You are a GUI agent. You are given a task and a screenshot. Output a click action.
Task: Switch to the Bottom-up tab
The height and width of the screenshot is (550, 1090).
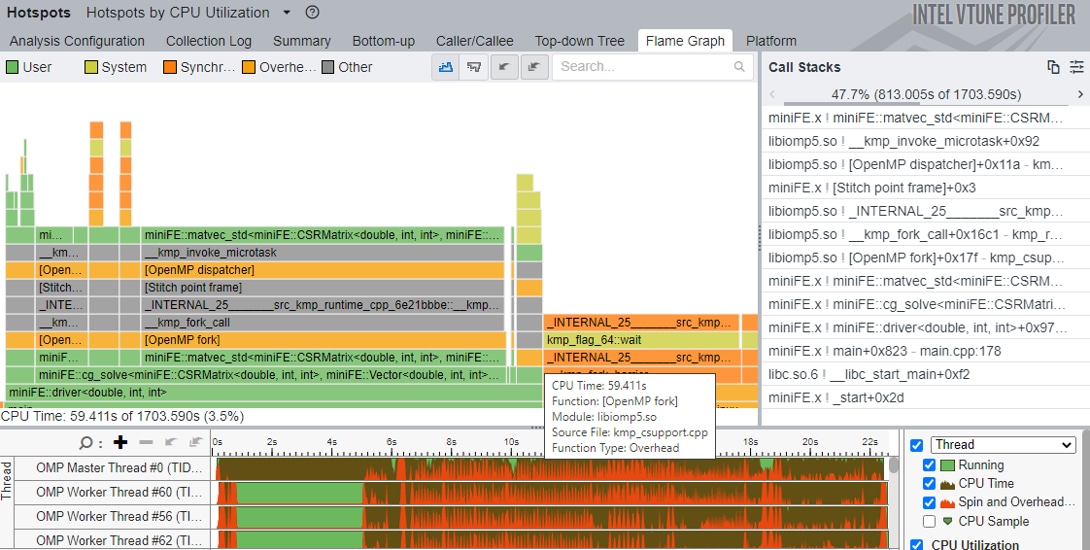[x=383, y=41]
